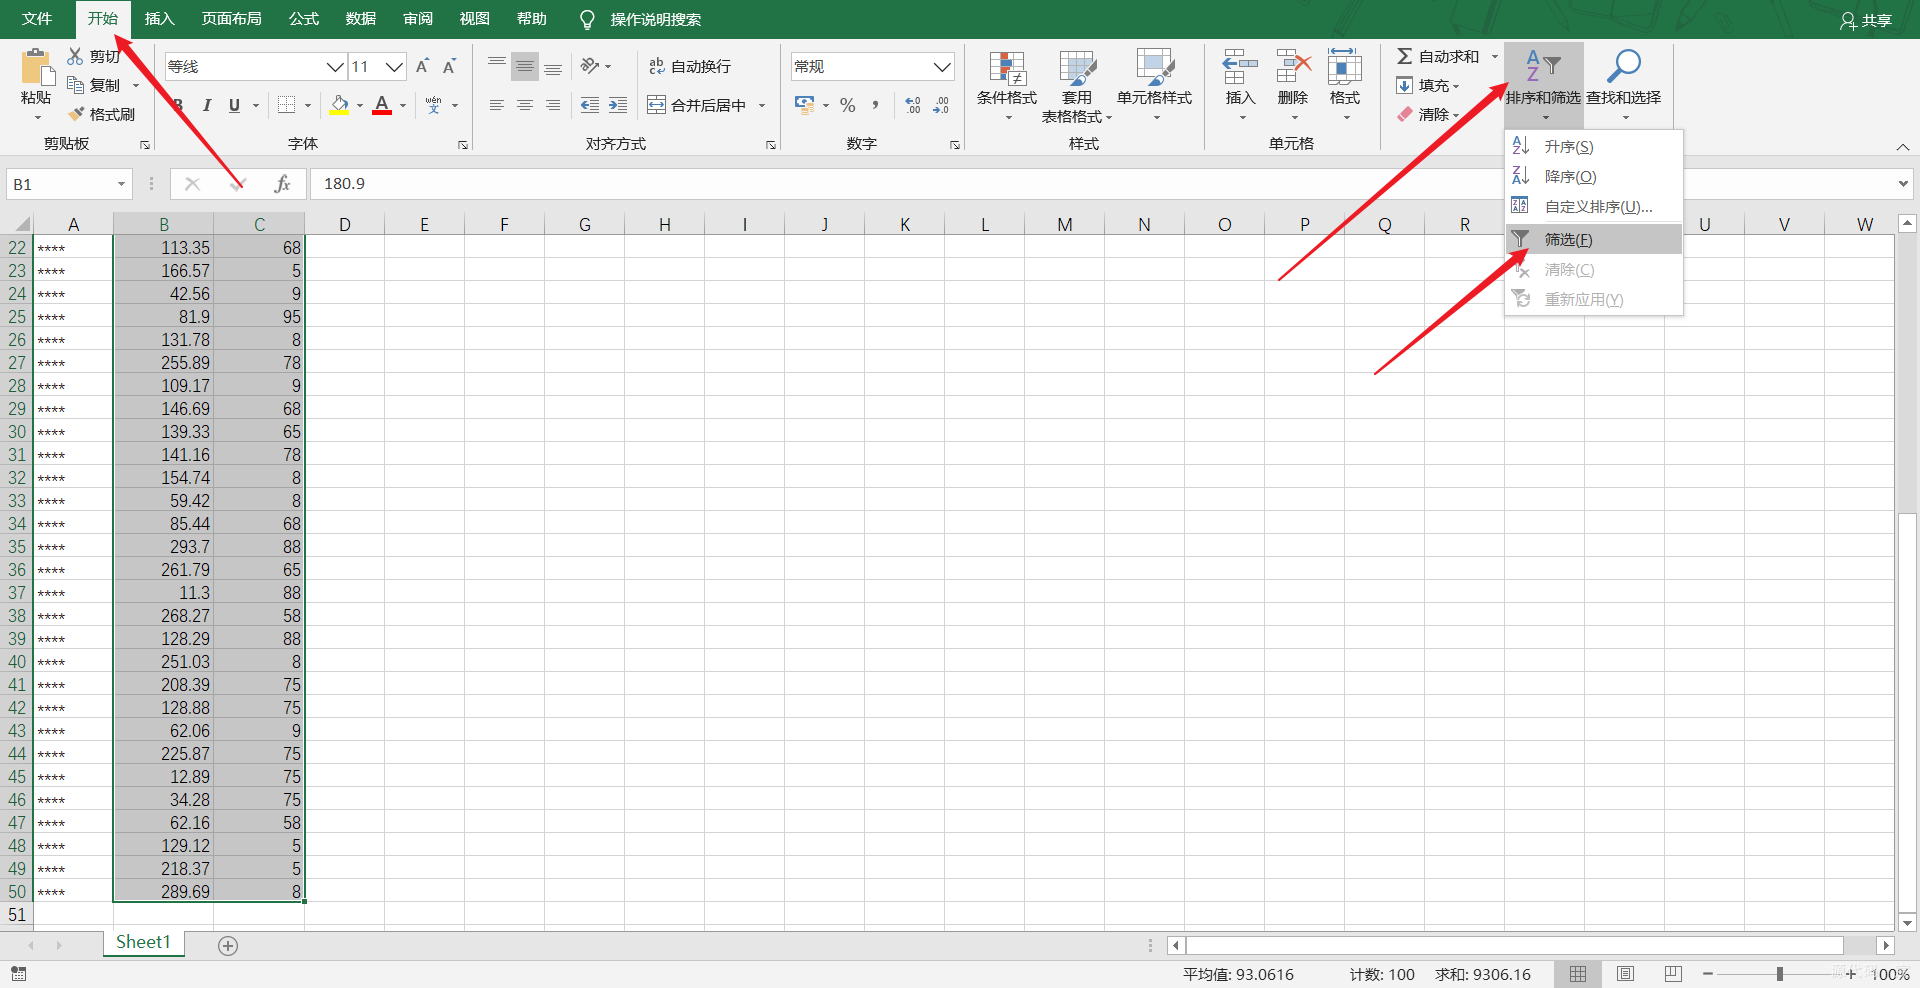Toggle right text alignment

click(553, 105)
